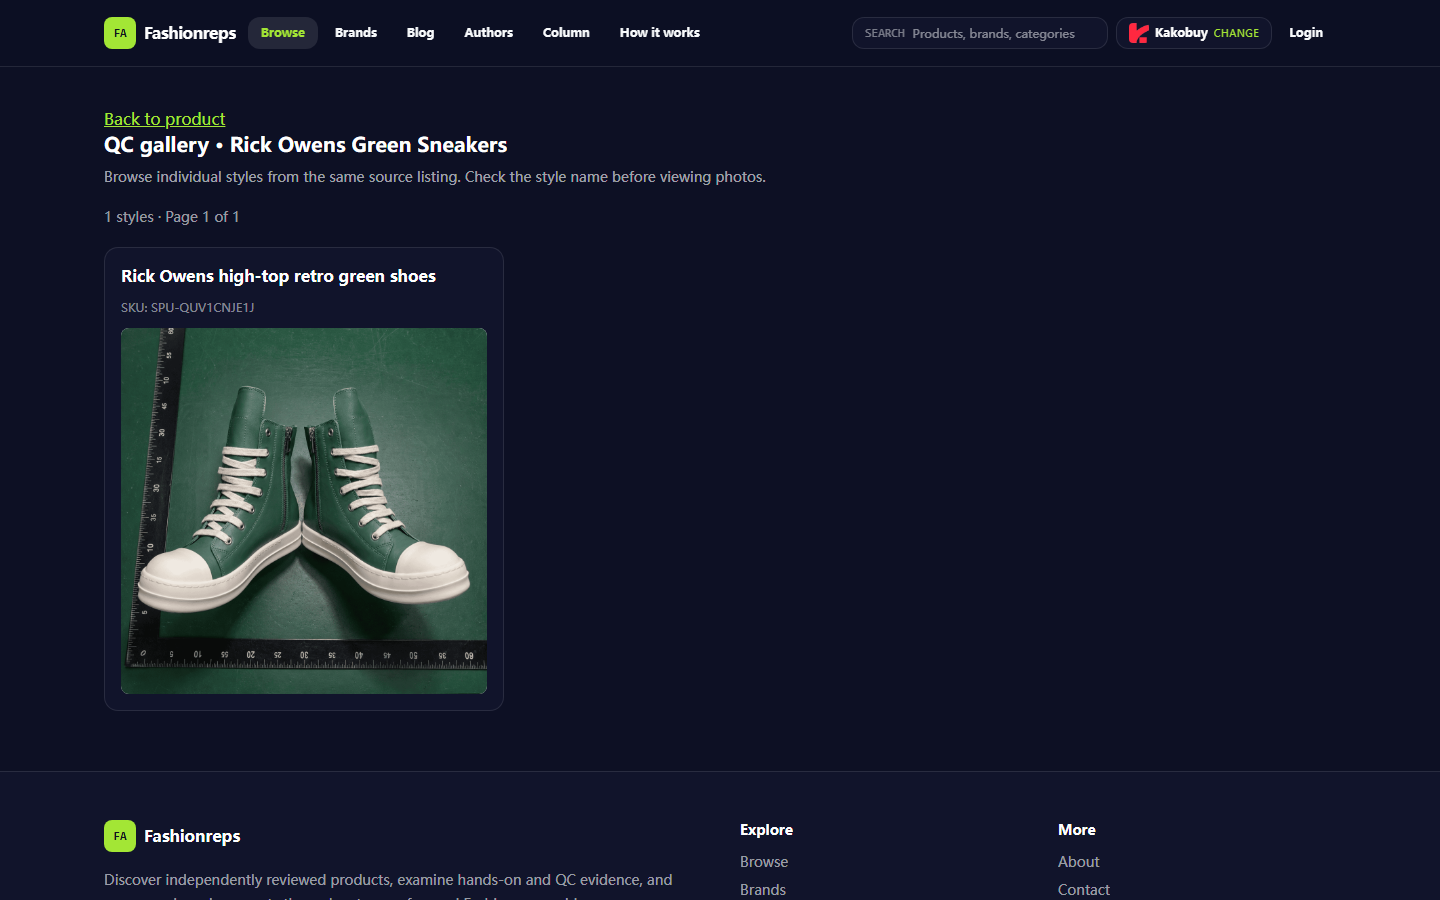Follow the Back to product link
Image resolution: width=1440 pixels, height=900 pixels.
pyautogui.click(x=165, y=119)
